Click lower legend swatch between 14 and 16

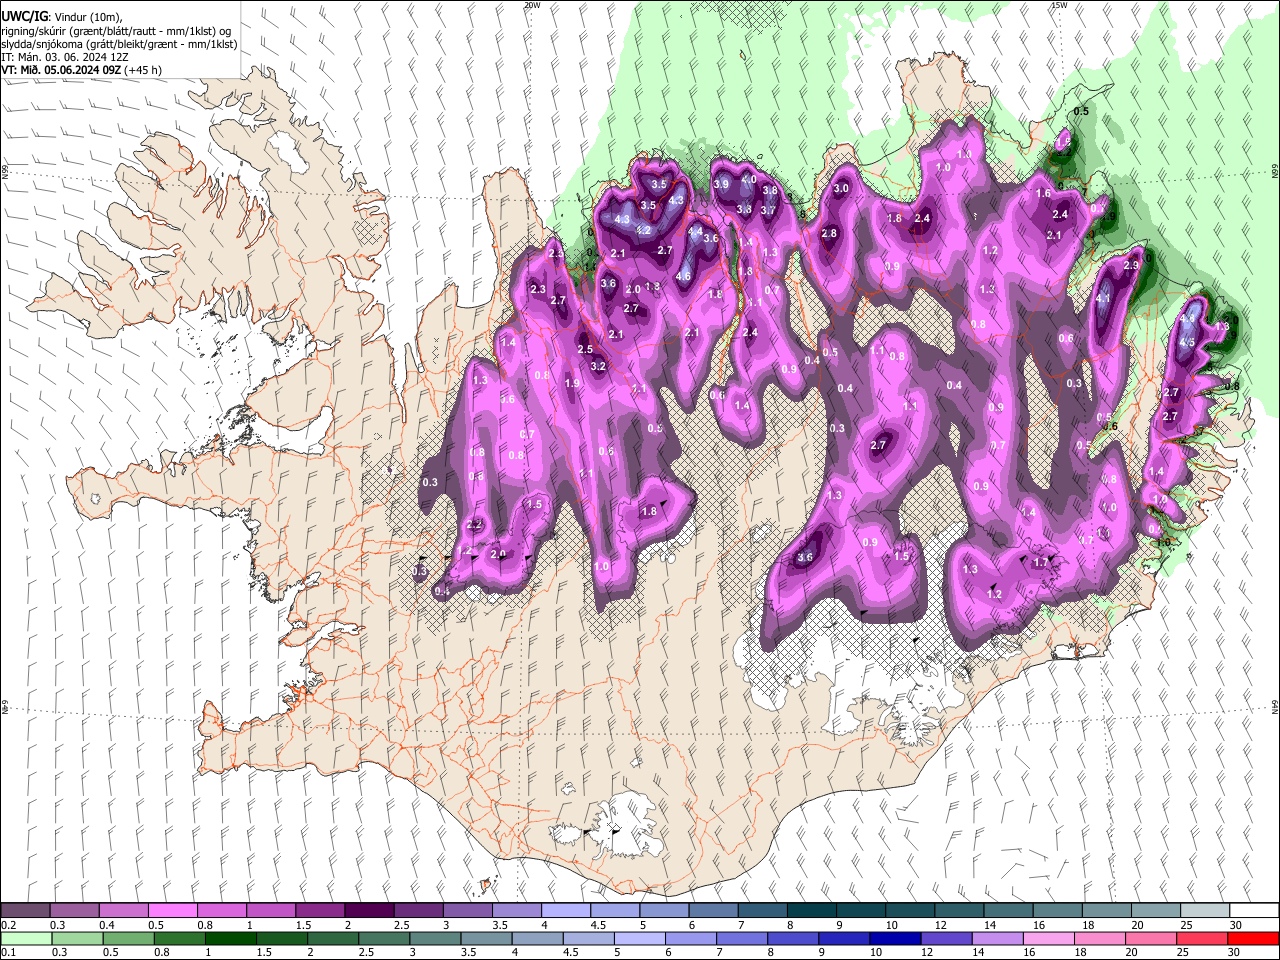click(996, 938)
